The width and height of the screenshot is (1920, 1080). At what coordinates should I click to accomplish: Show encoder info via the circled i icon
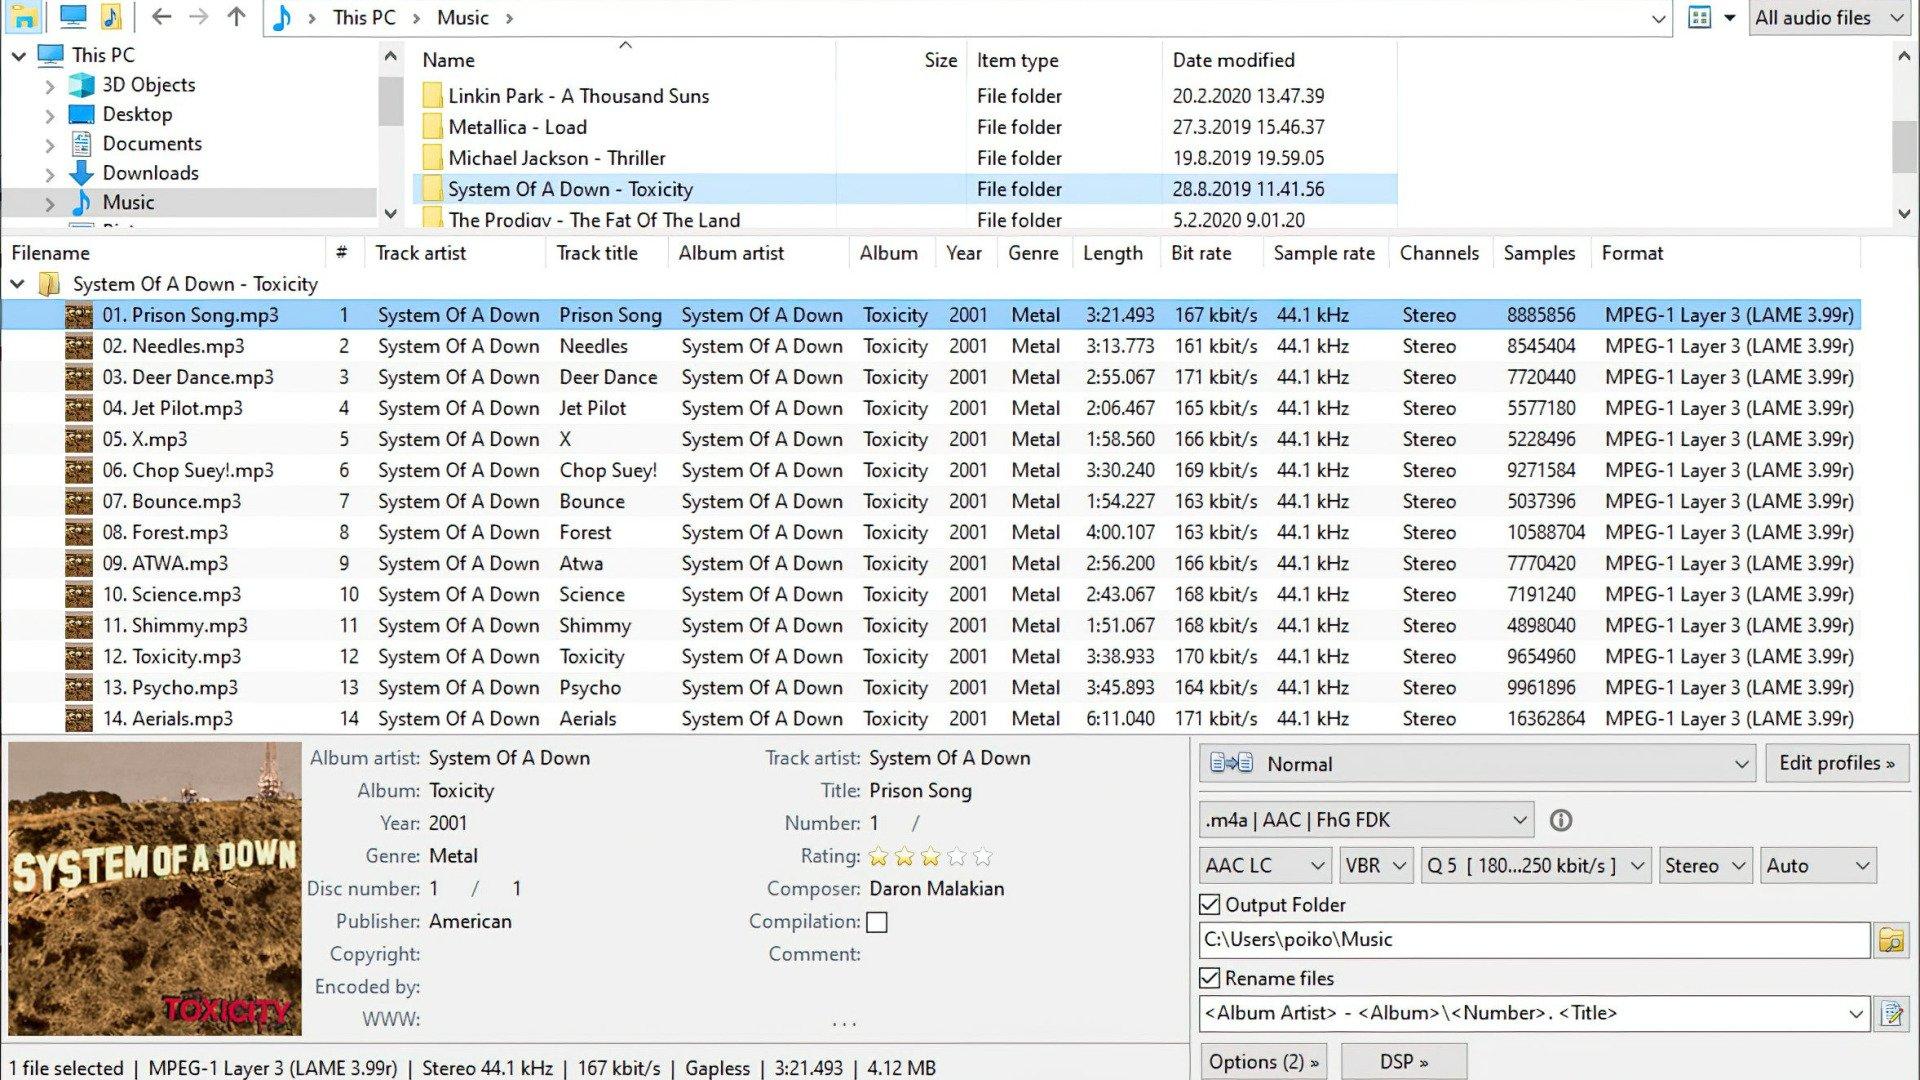(x=1560, y=821)
